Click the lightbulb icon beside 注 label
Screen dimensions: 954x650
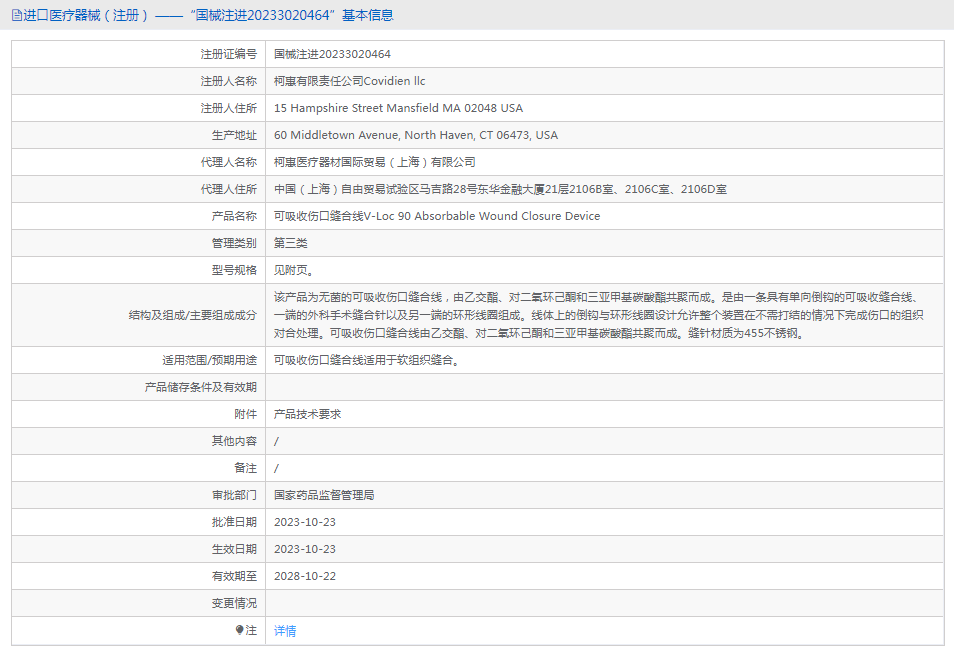click(x=239, y=630)
